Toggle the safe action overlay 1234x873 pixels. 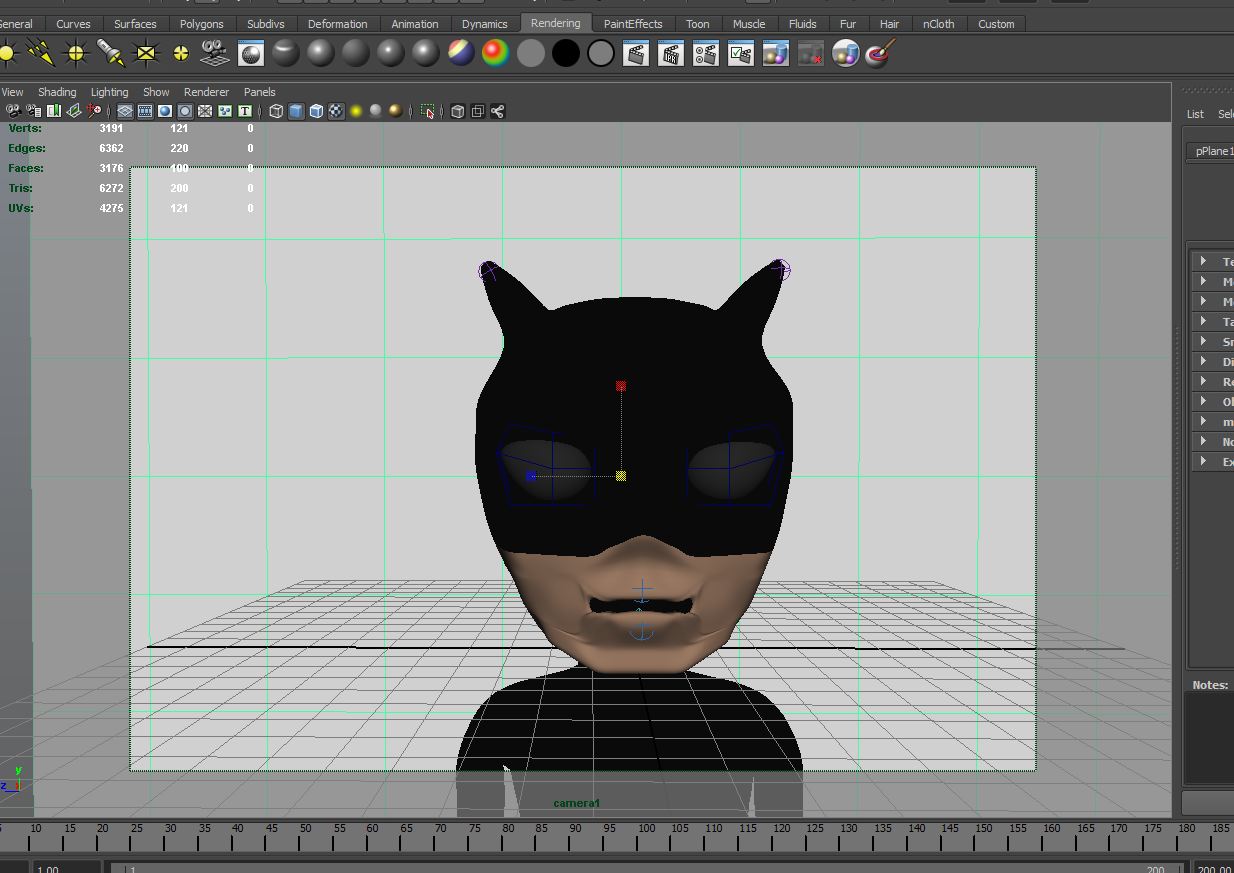tap(225, 111)
